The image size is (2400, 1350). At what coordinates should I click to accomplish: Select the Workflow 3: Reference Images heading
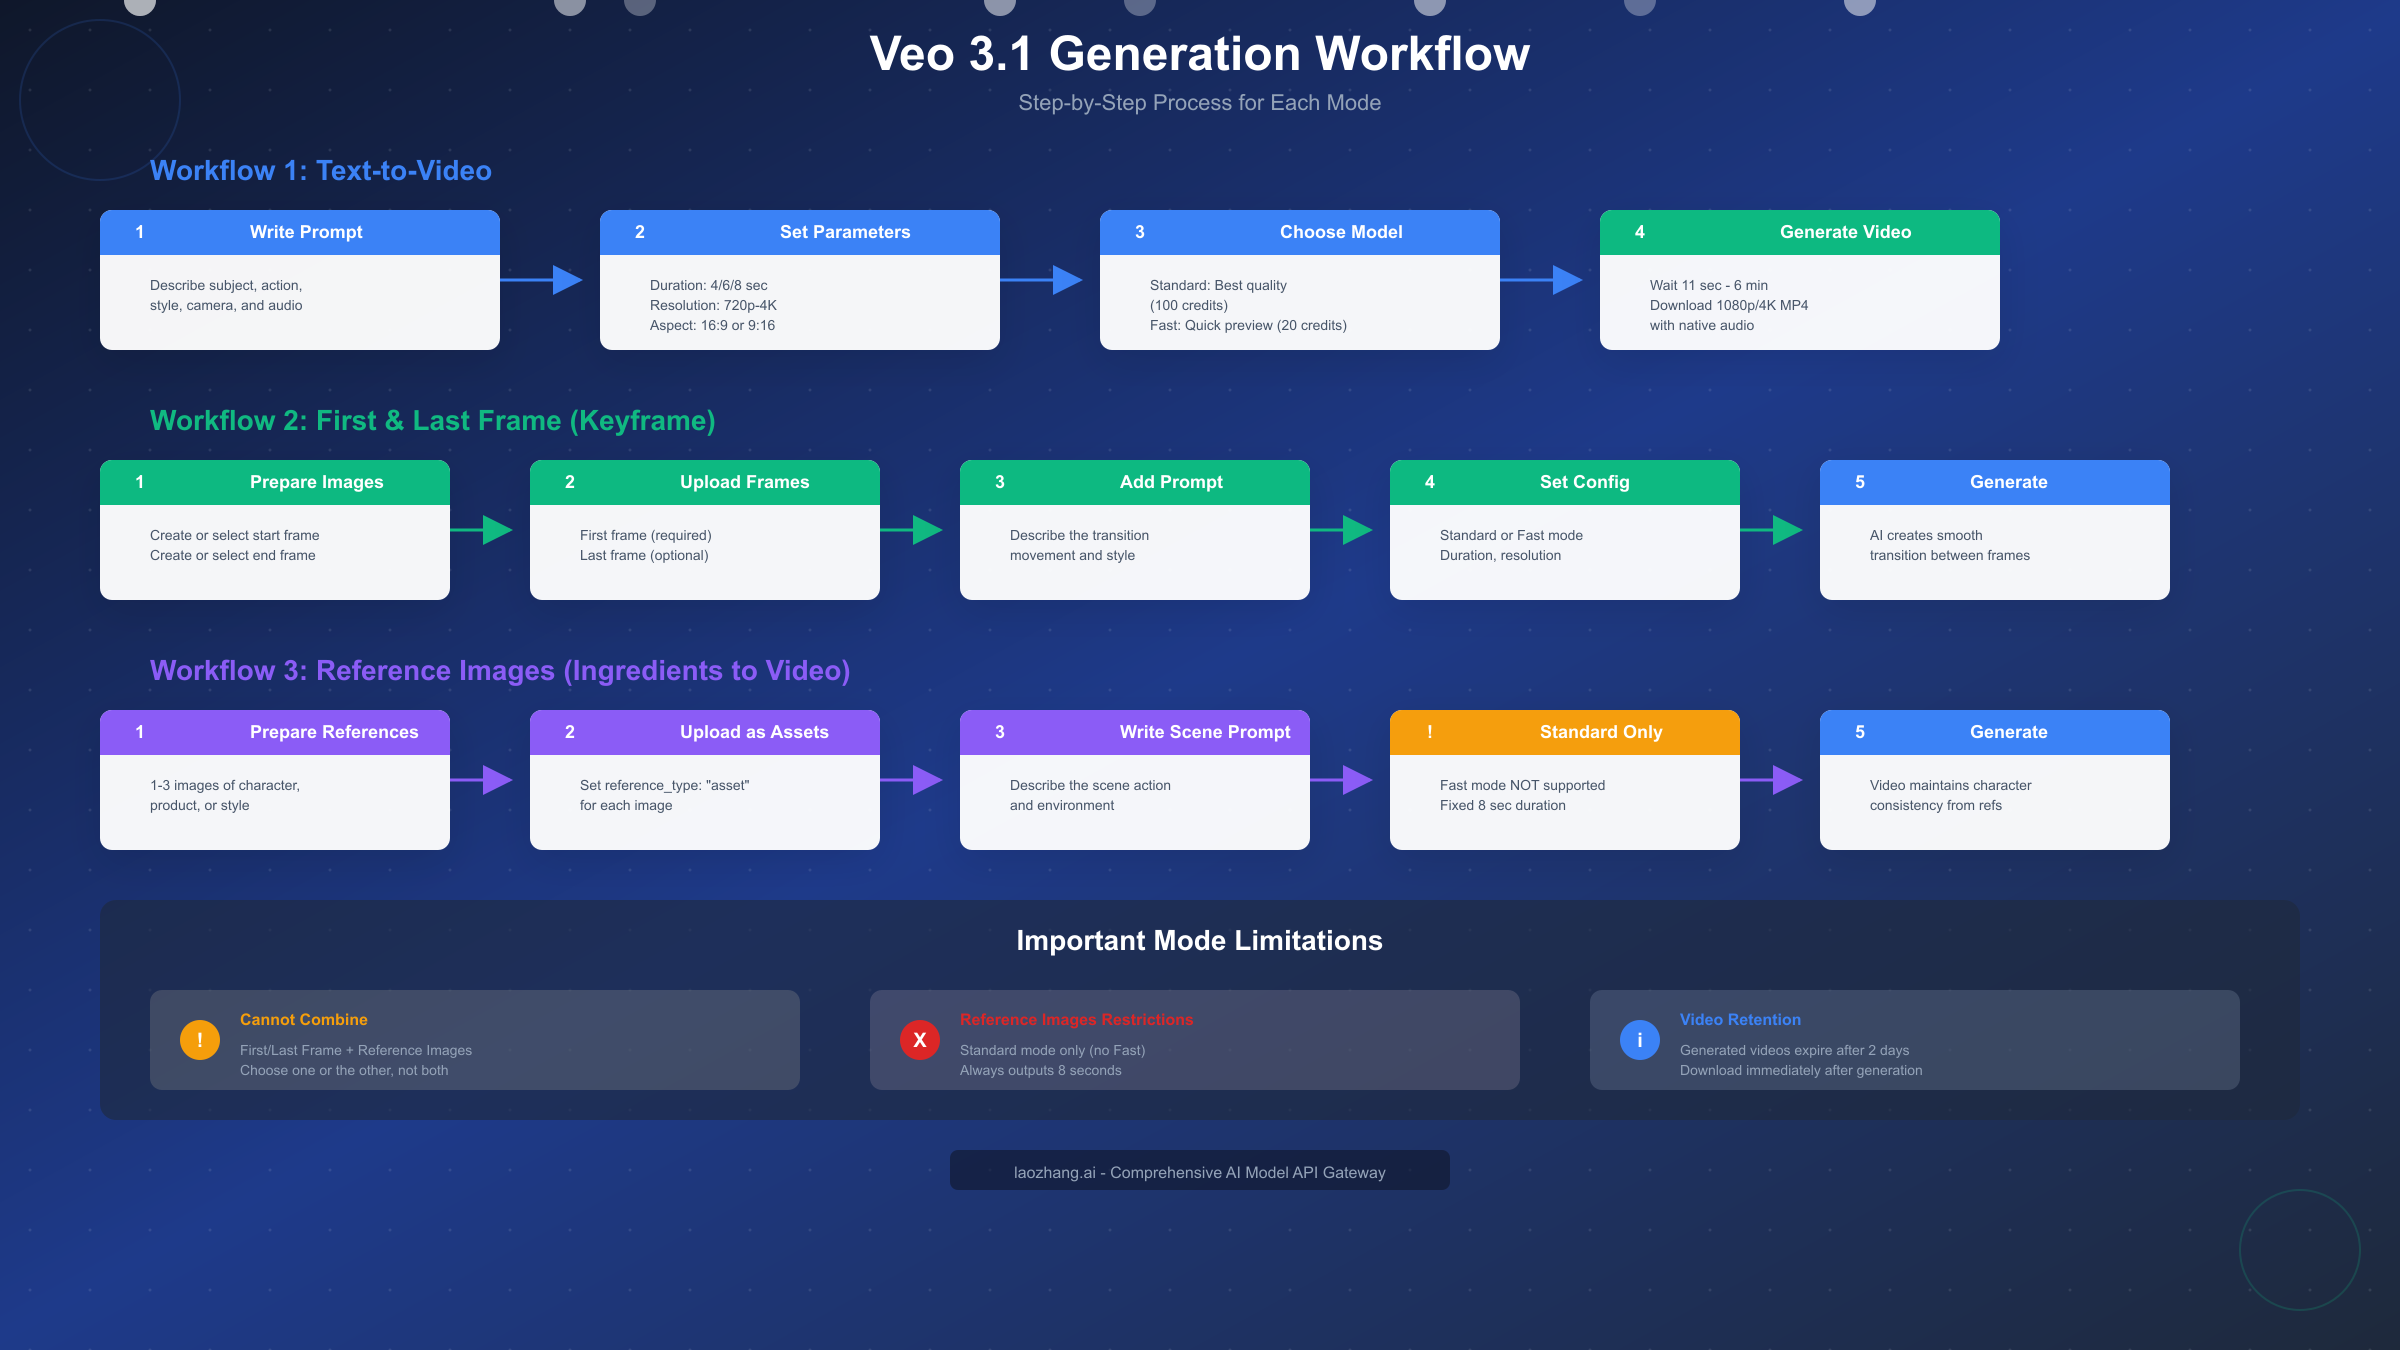click(500, 670)
